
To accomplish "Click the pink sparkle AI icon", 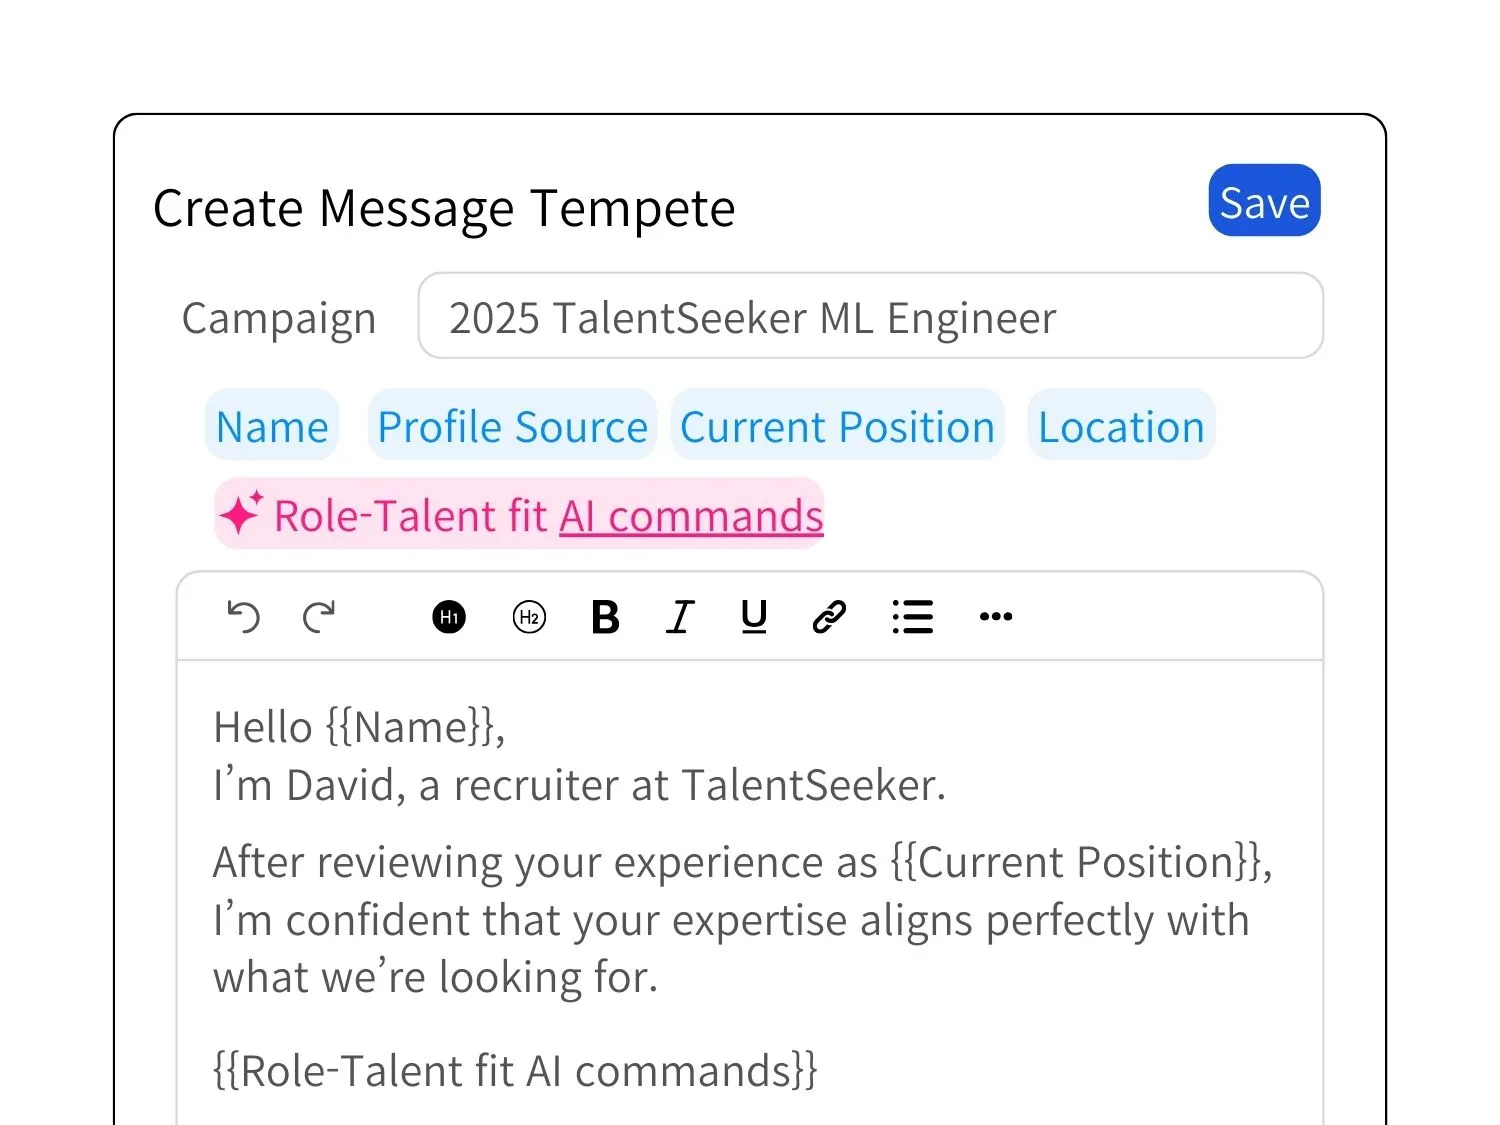I will pos(241,514).
